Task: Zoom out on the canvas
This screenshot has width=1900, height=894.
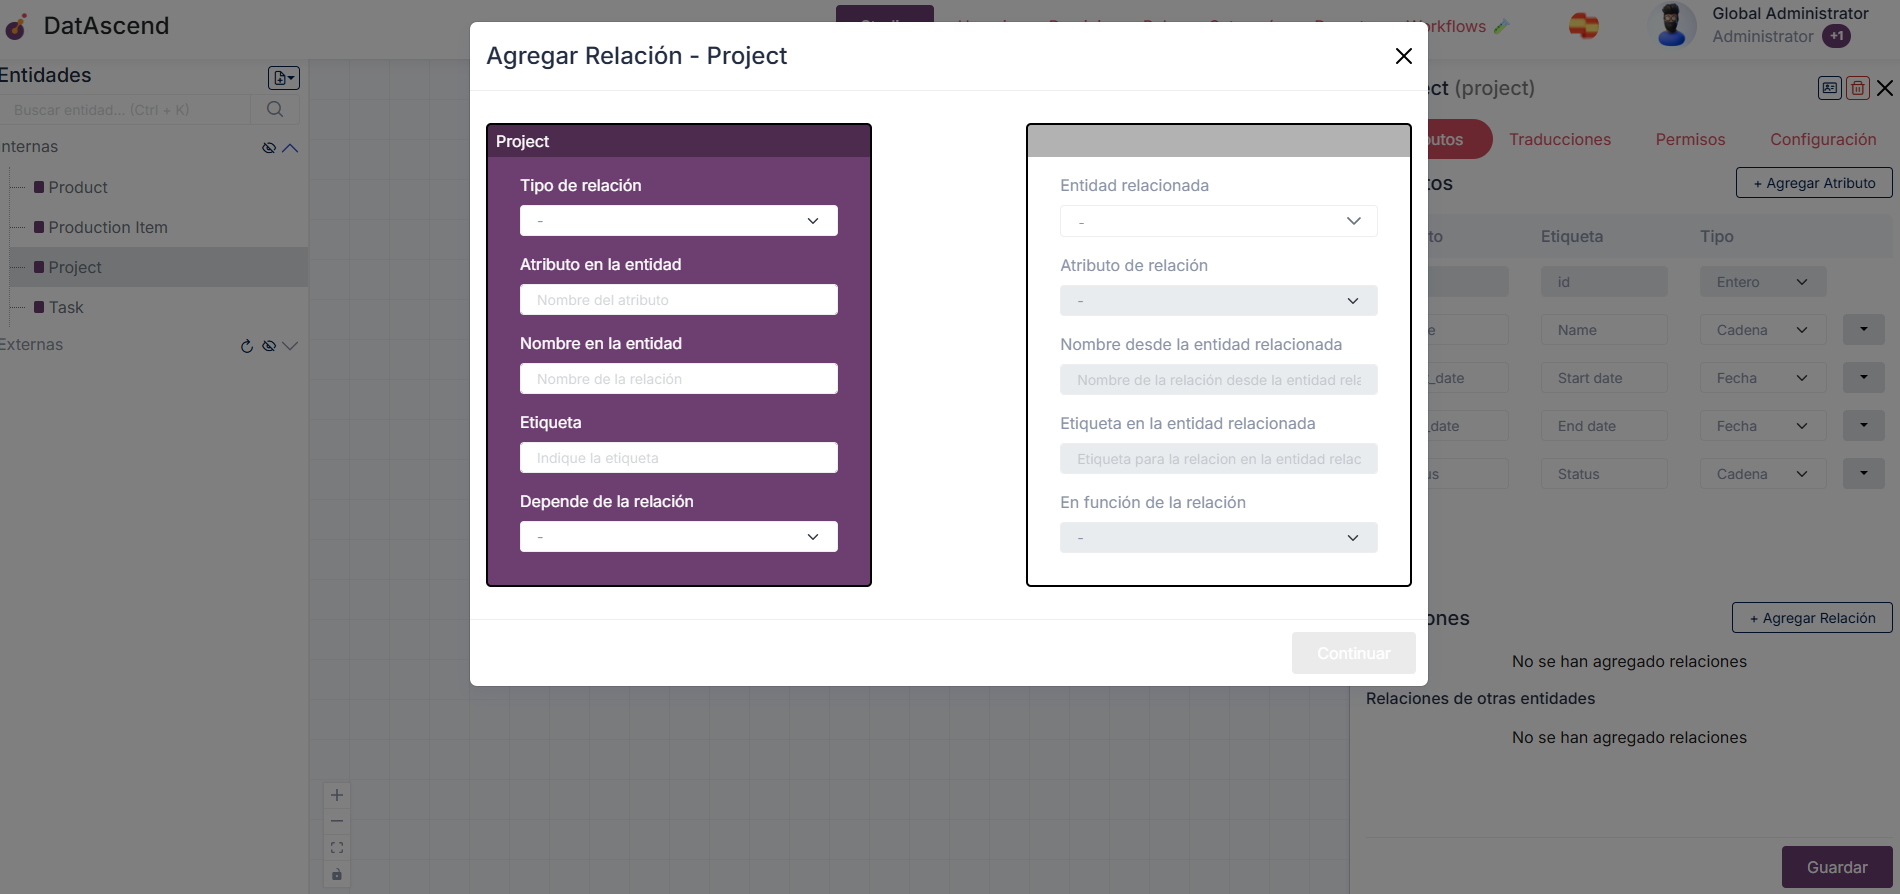Action: click(337, 821)
